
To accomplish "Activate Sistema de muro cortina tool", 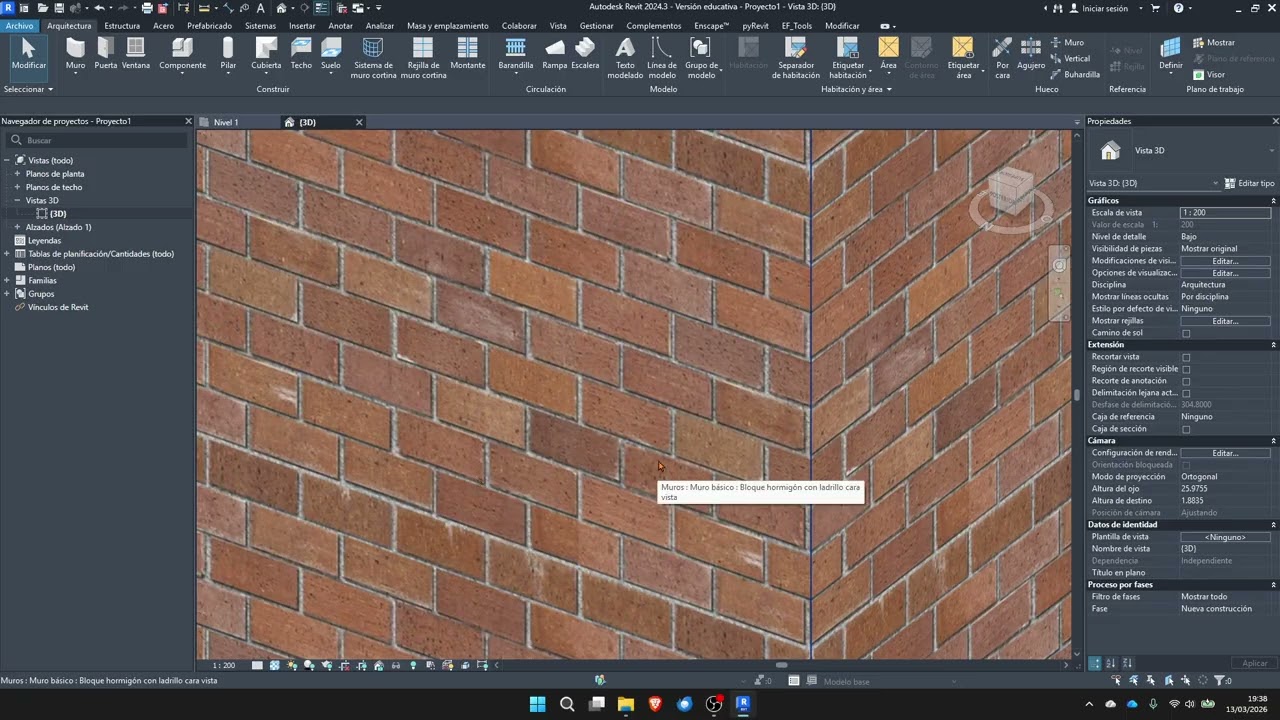I will click(373, 58).
